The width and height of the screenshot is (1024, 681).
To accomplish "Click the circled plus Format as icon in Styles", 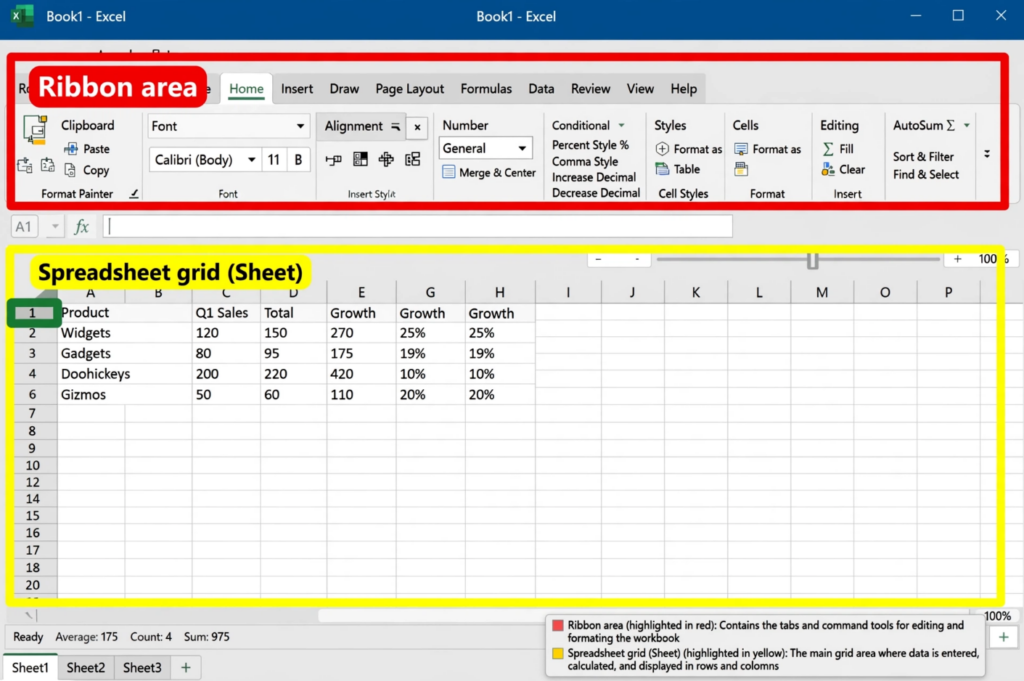I will pos(662,149).
